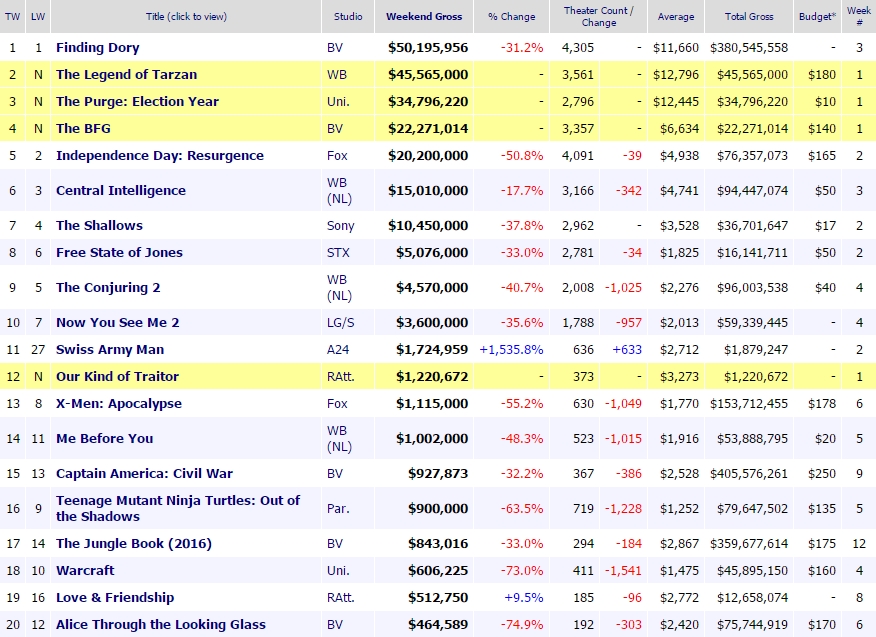Viewport: 876px width, 637px height.
Task: Click The Purge average $12,445
Action: click(x=676, y=101)
